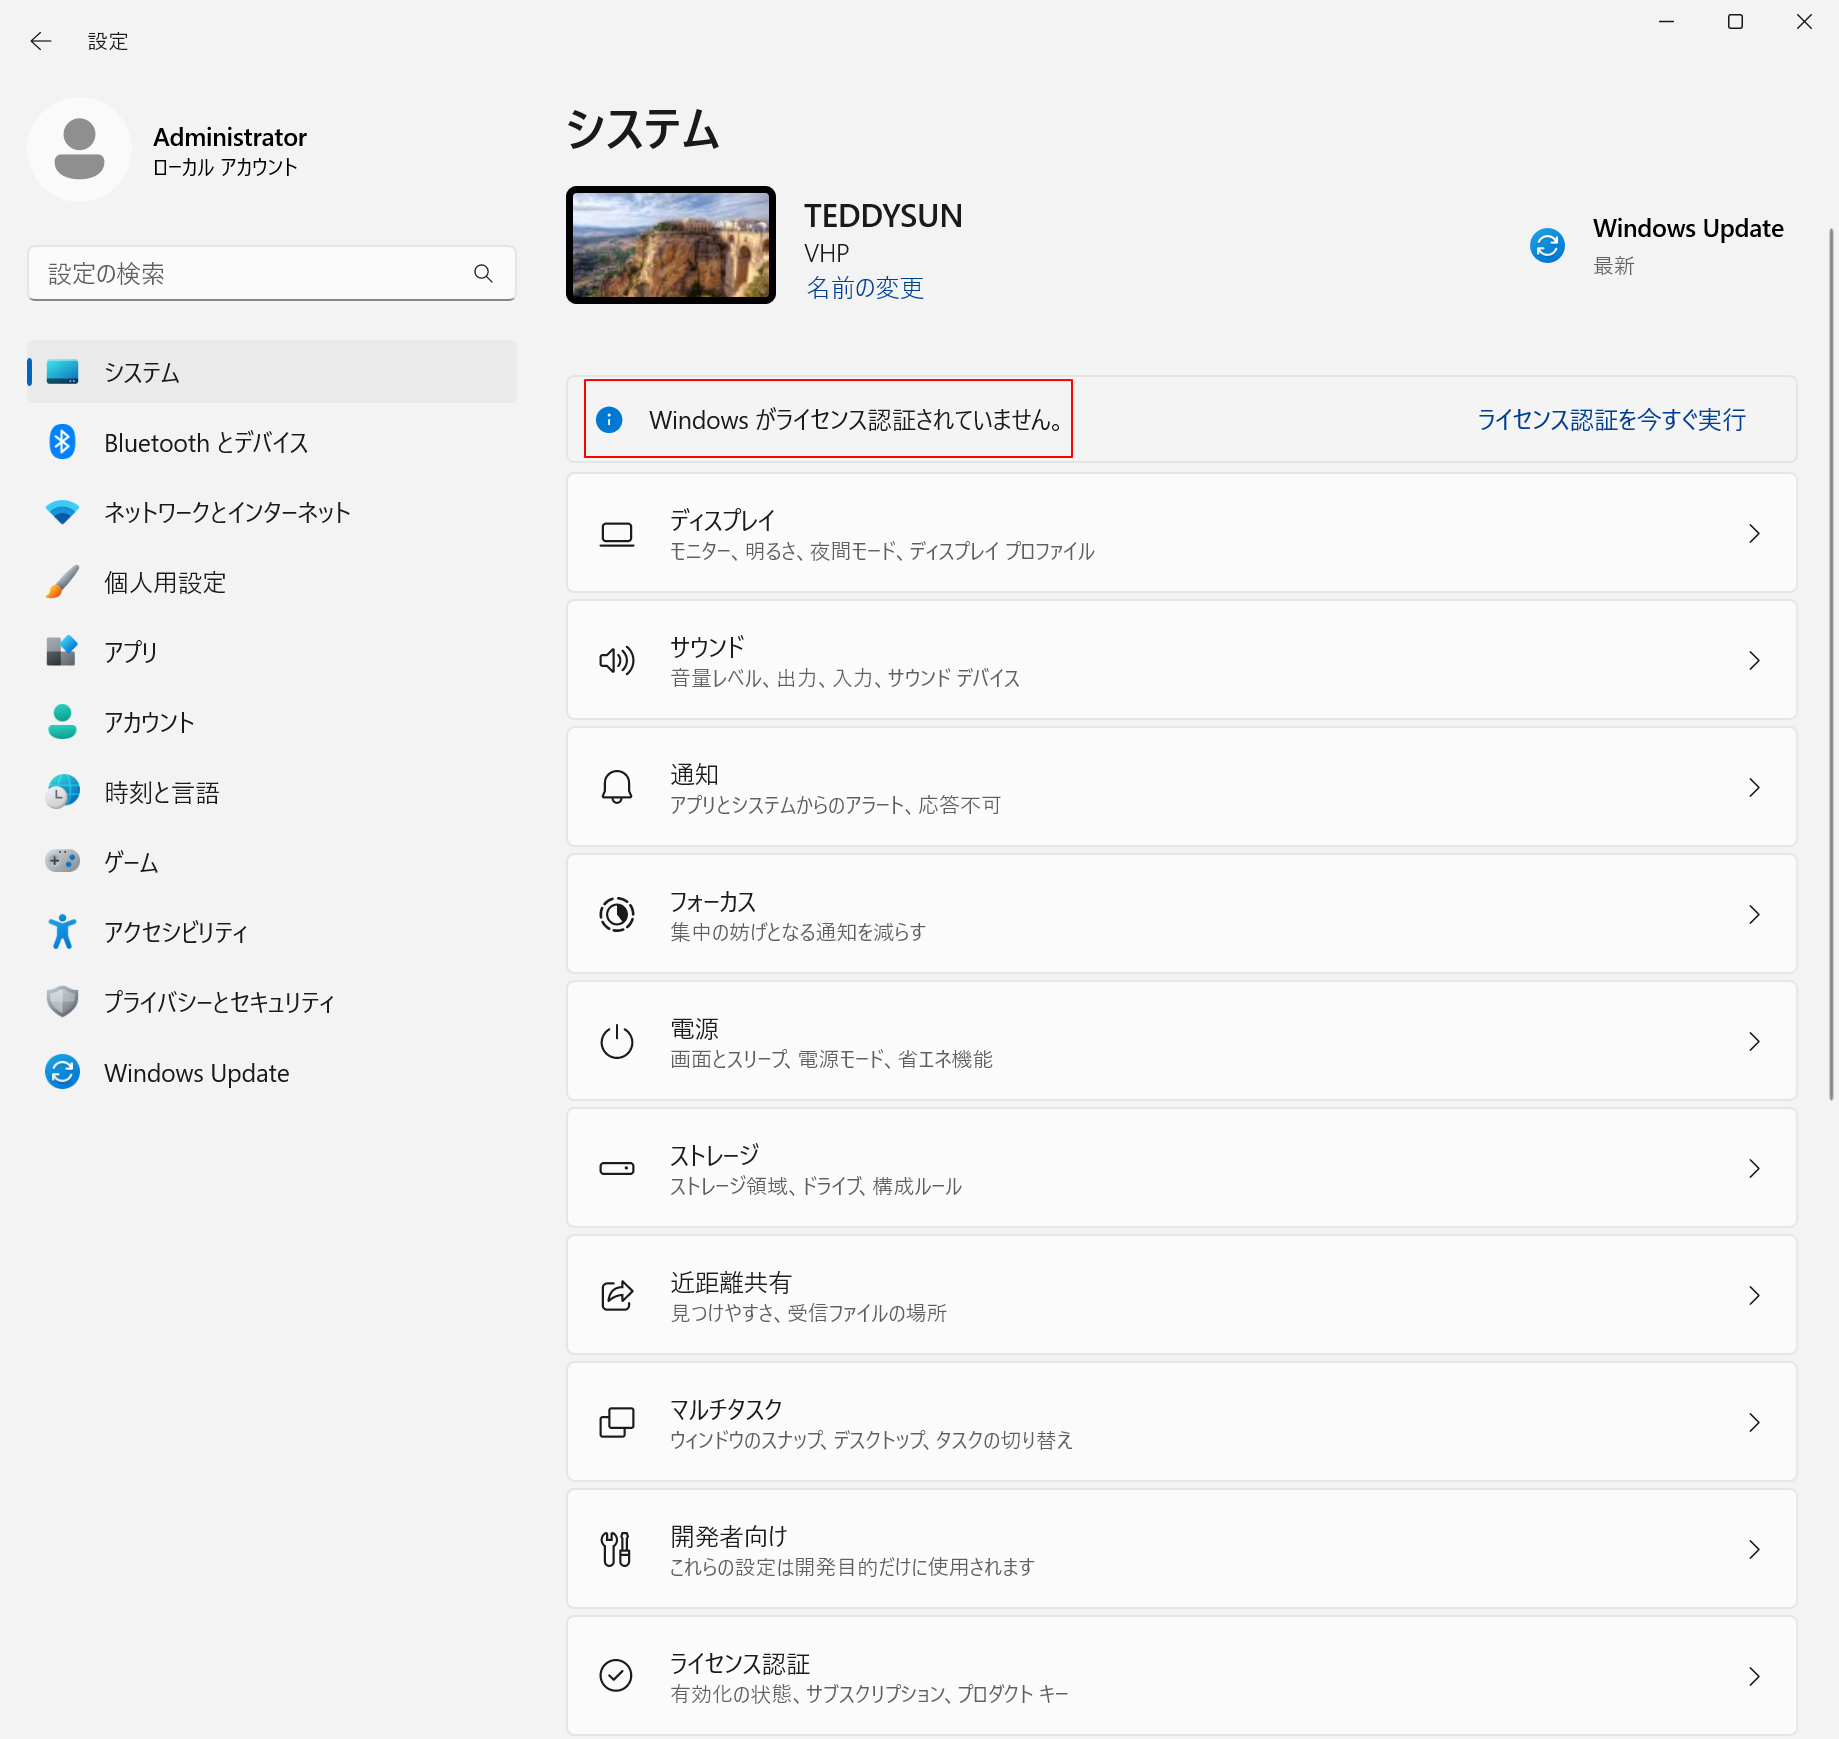Open Bluetooth とデバイス section
Image resolution: width=1839 pixels, height=1739 pixels.
click(x=272, y=442)
